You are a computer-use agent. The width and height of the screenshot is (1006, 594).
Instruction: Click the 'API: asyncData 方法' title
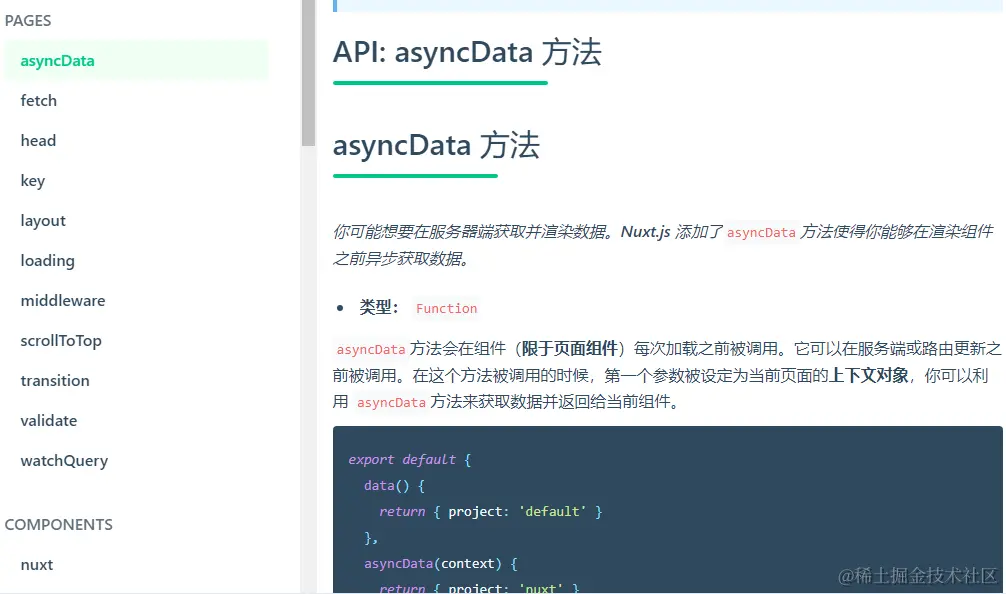(x=467, y=53)
